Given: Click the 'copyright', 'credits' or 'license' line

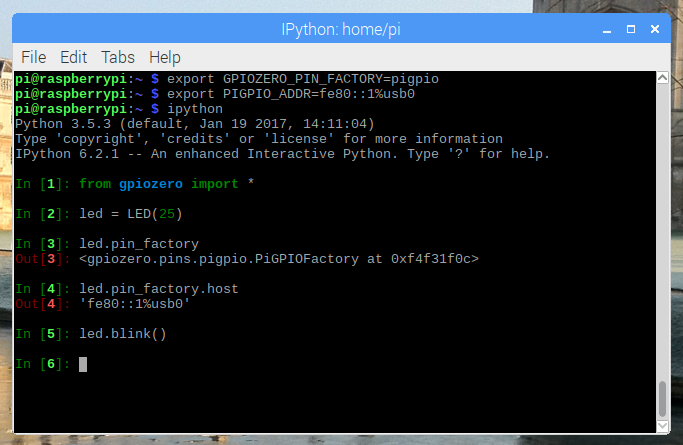Looking at the screenshot, I should point(259,139).
